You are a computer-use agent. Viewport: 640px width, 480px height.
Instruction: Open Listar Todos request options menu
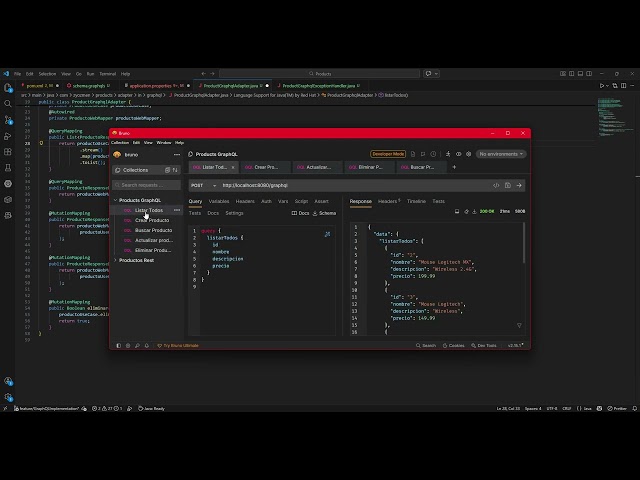pos(177,210)
